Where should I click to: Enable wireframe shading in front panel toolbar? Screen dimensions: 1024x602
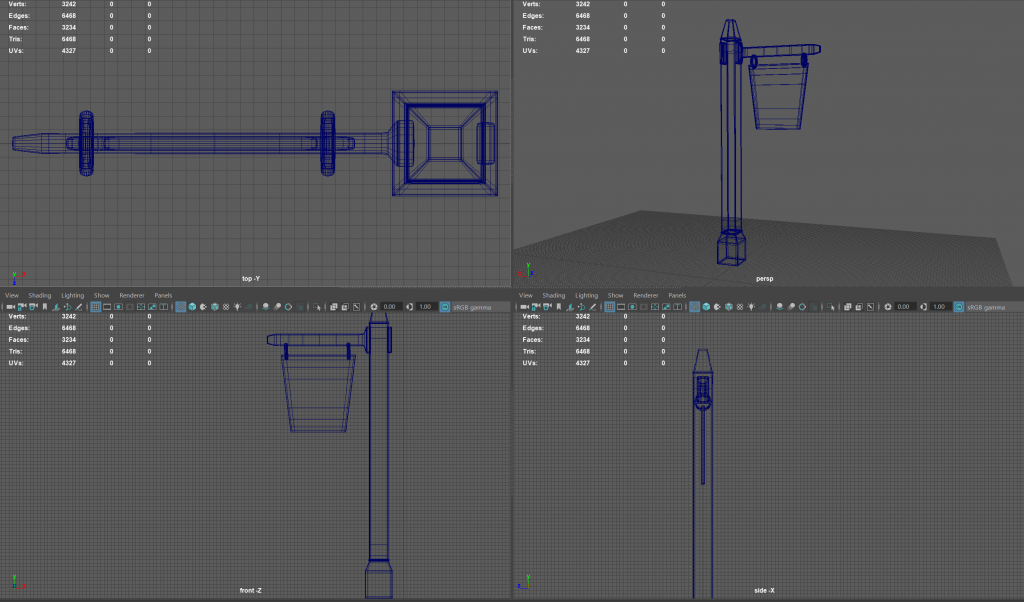[x=181, y=307]
